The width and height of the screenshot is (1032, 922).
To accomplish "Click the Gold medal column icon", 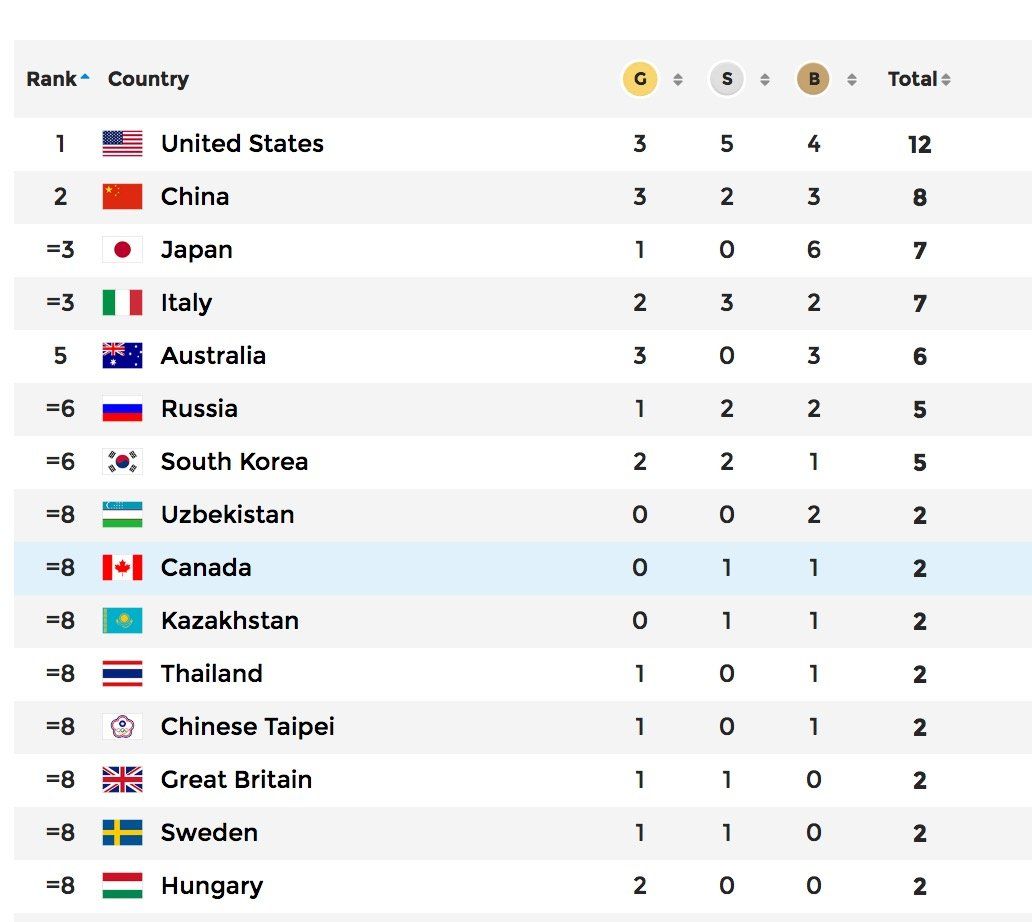I will [640, 79].
